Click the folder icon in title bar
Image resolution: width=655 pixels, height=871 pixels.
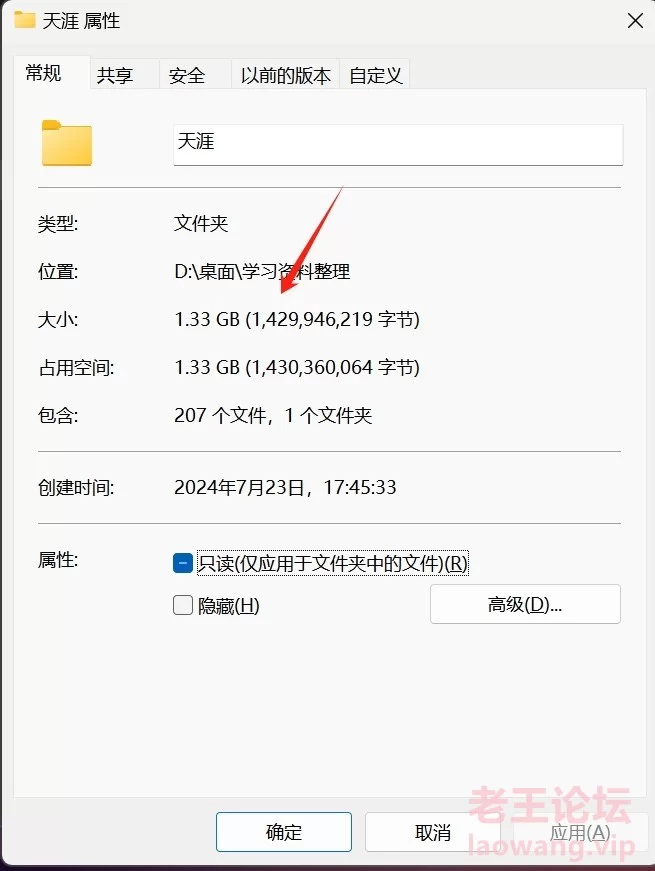[x=24, y=20]
